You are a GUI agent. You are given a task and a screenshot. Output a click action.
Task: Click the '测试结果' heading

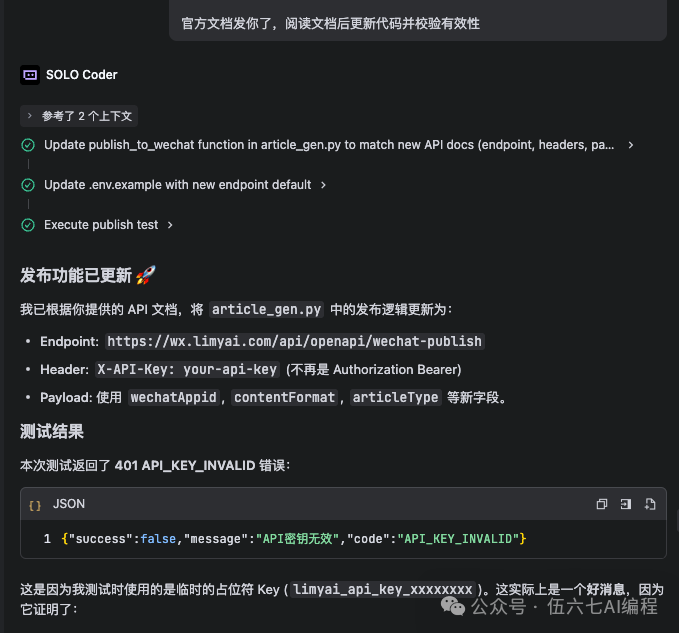(52, 432)
